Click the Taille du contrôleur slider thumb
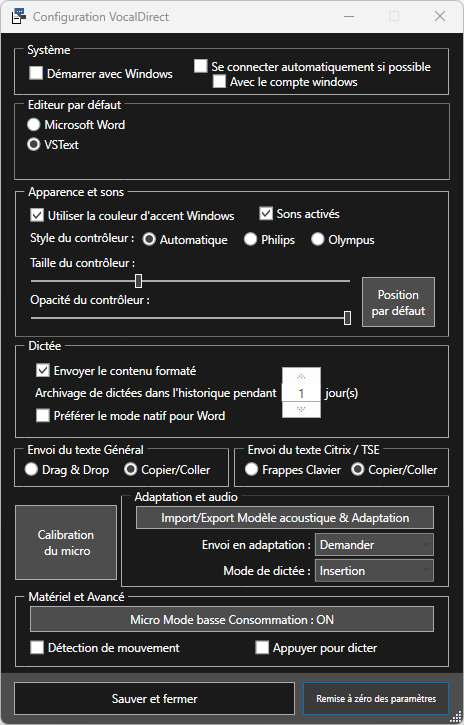Image resolution: width=464 pixels, height=725 pixels. pos(138,281)
